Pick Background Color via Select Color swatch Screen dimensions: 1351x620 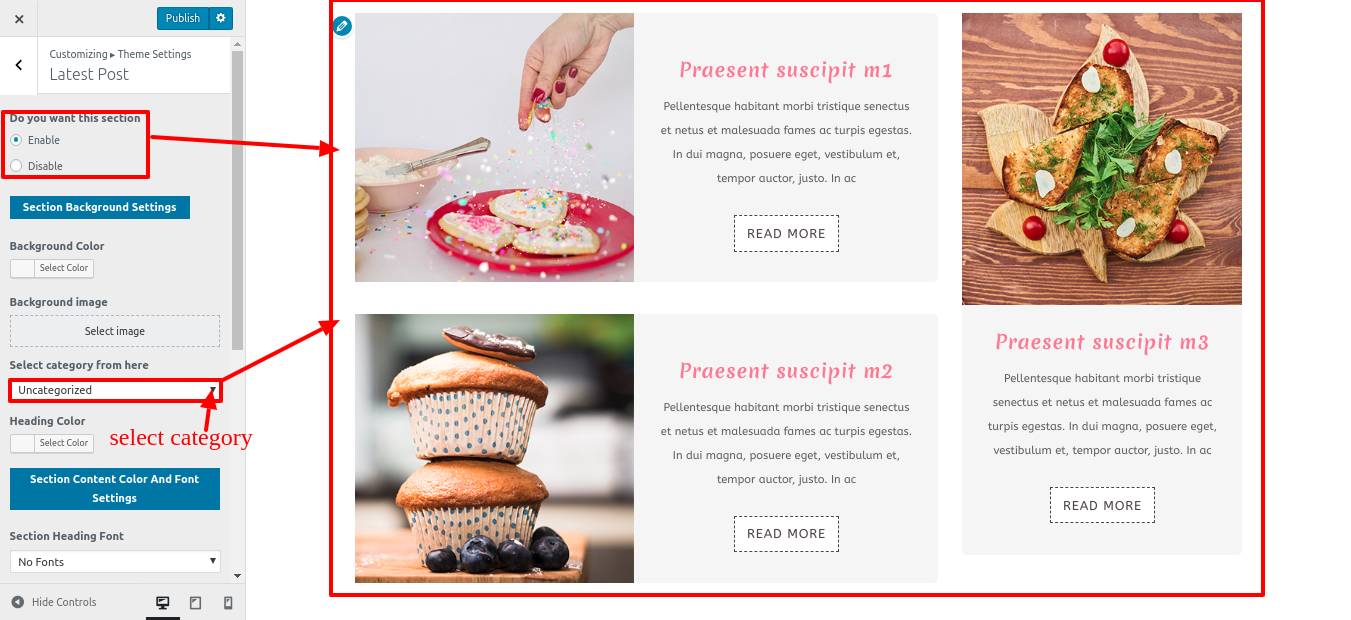coord(52,268)
